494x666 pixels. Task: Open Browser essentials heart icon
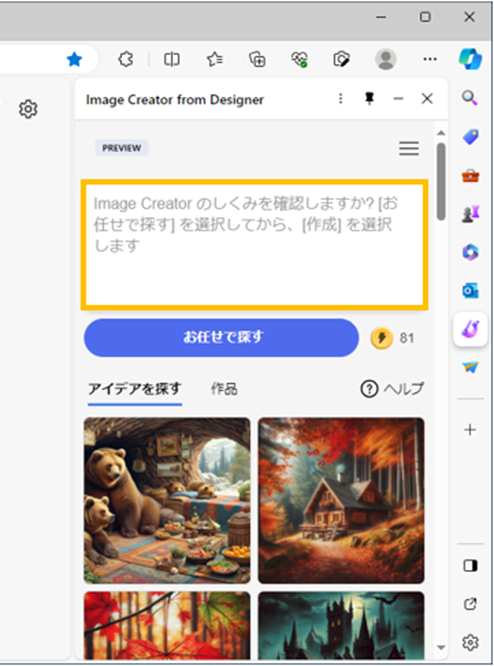(299, 59)
